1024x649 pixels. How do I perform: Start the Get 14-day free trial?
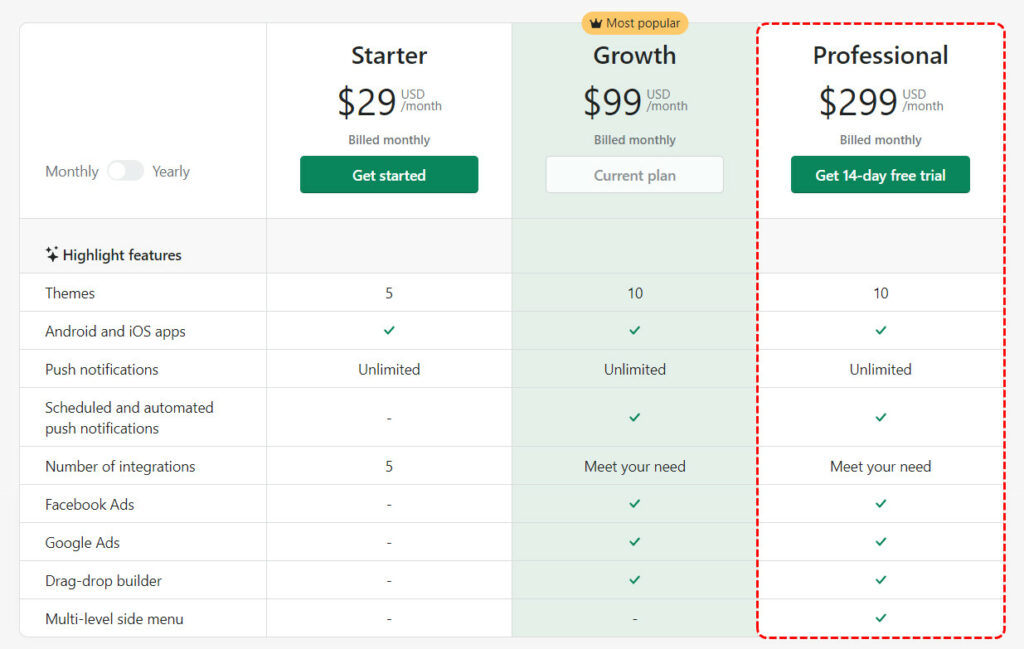(880, 174)
